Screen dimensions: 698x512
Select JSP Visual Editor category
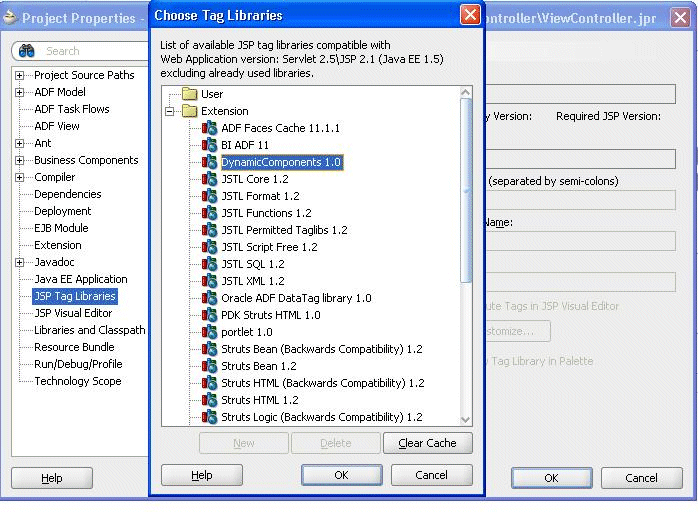[x=73, y=313]
